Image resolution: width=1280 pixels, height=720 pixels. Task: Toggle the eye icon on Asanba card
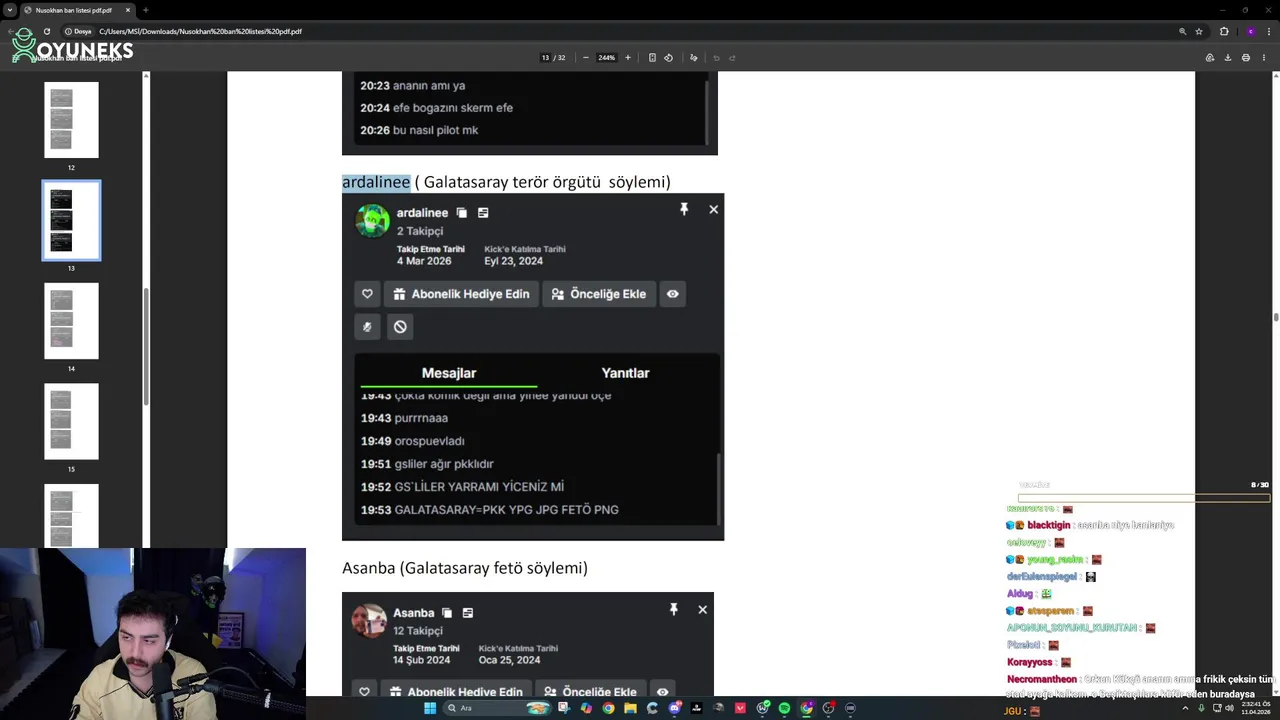[x=662, y=691]
